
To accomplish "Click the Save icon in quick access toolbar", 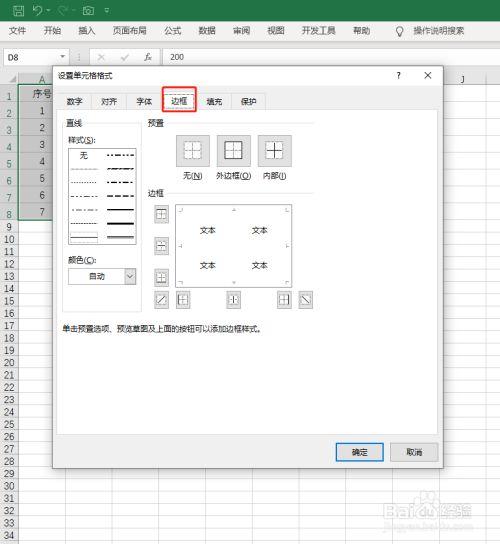I will (18, 10).
